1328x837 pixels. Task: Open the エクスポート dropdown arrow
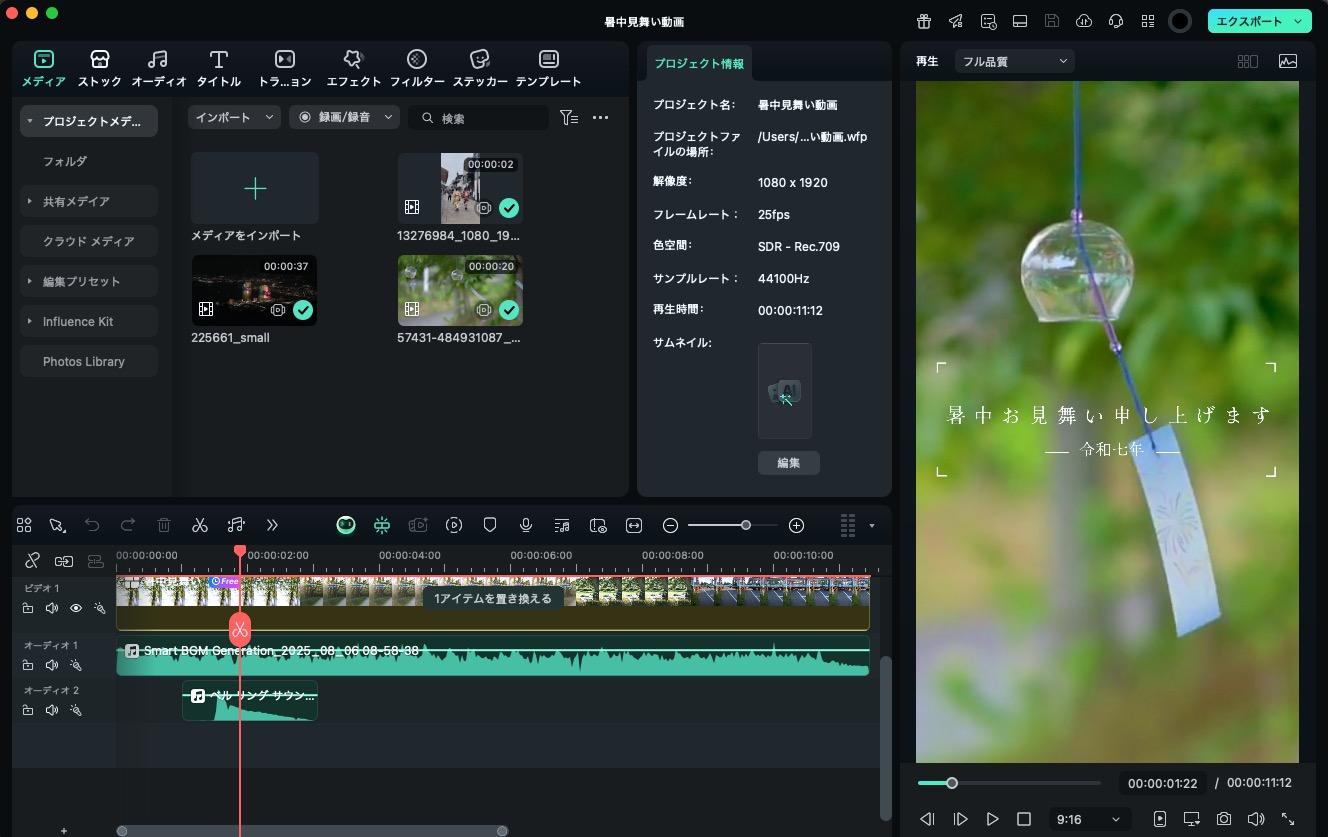(1299, 21)
